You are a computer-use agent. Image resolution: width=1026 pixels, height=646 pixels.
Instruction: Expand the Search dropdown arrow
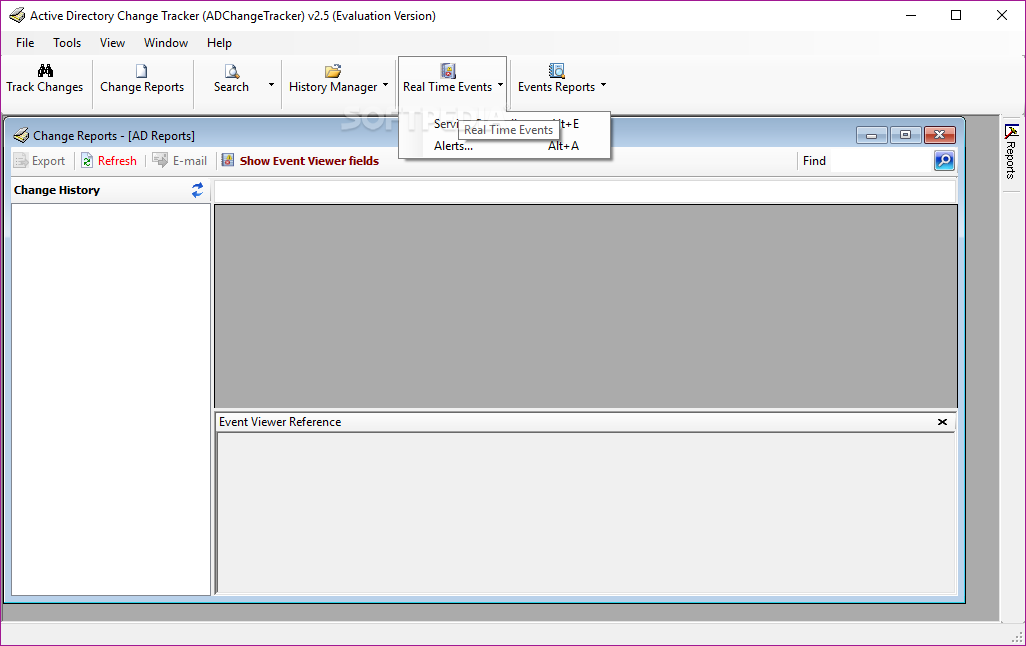pyautogui.click(x=271, y=84)
